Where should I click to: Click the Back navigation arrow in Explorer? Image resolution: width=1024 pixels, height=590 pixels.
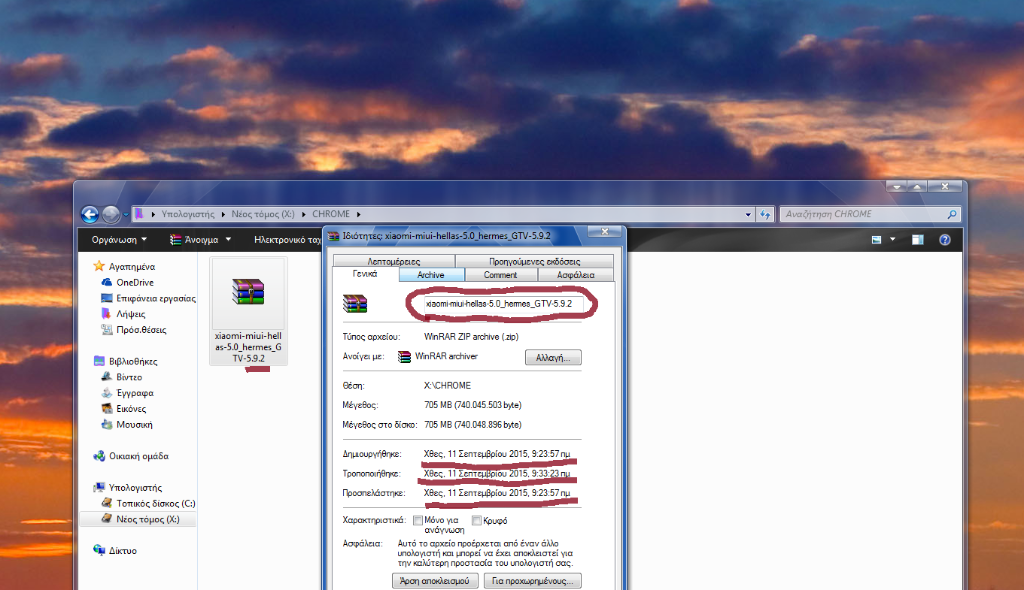pos(89,214)
